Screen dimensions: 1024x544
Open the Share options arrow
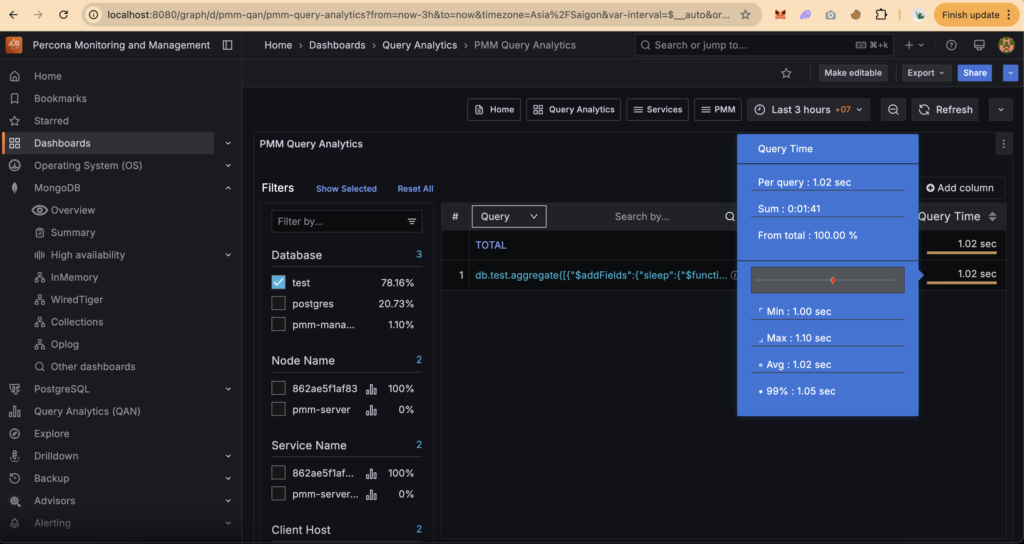[x=1010, y=73]
